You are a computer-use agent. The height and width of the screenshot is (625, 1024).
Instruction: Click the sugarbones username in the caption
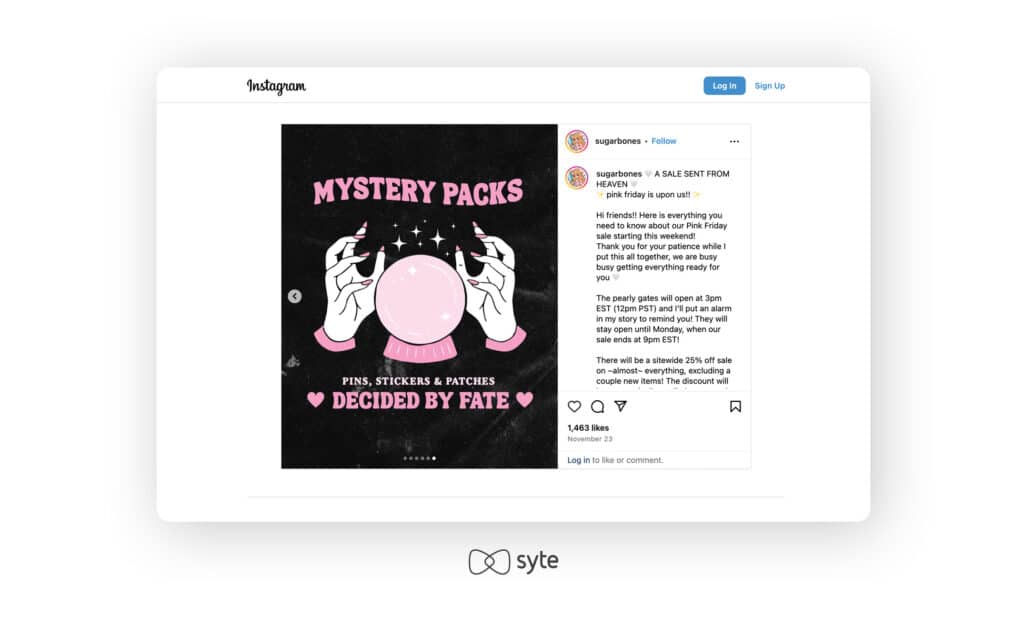(x=619, y=174)
